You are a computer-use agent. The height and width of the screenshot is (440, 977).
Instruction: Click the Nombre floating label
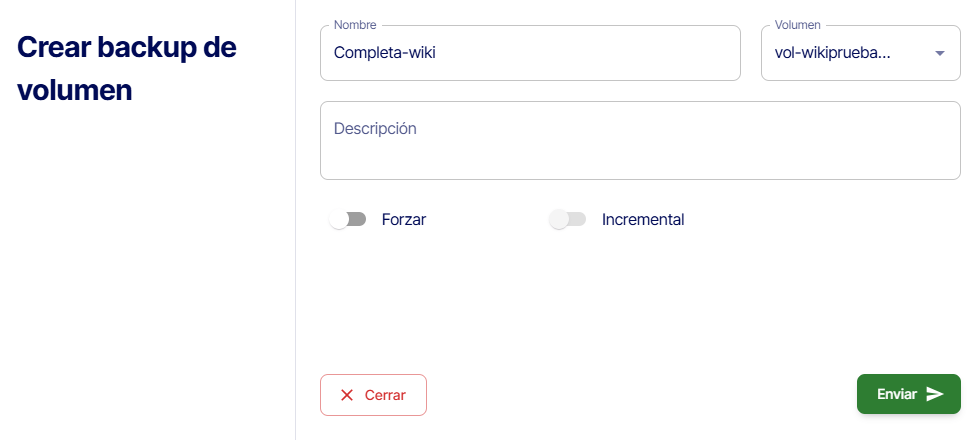(x=354, y=24)
